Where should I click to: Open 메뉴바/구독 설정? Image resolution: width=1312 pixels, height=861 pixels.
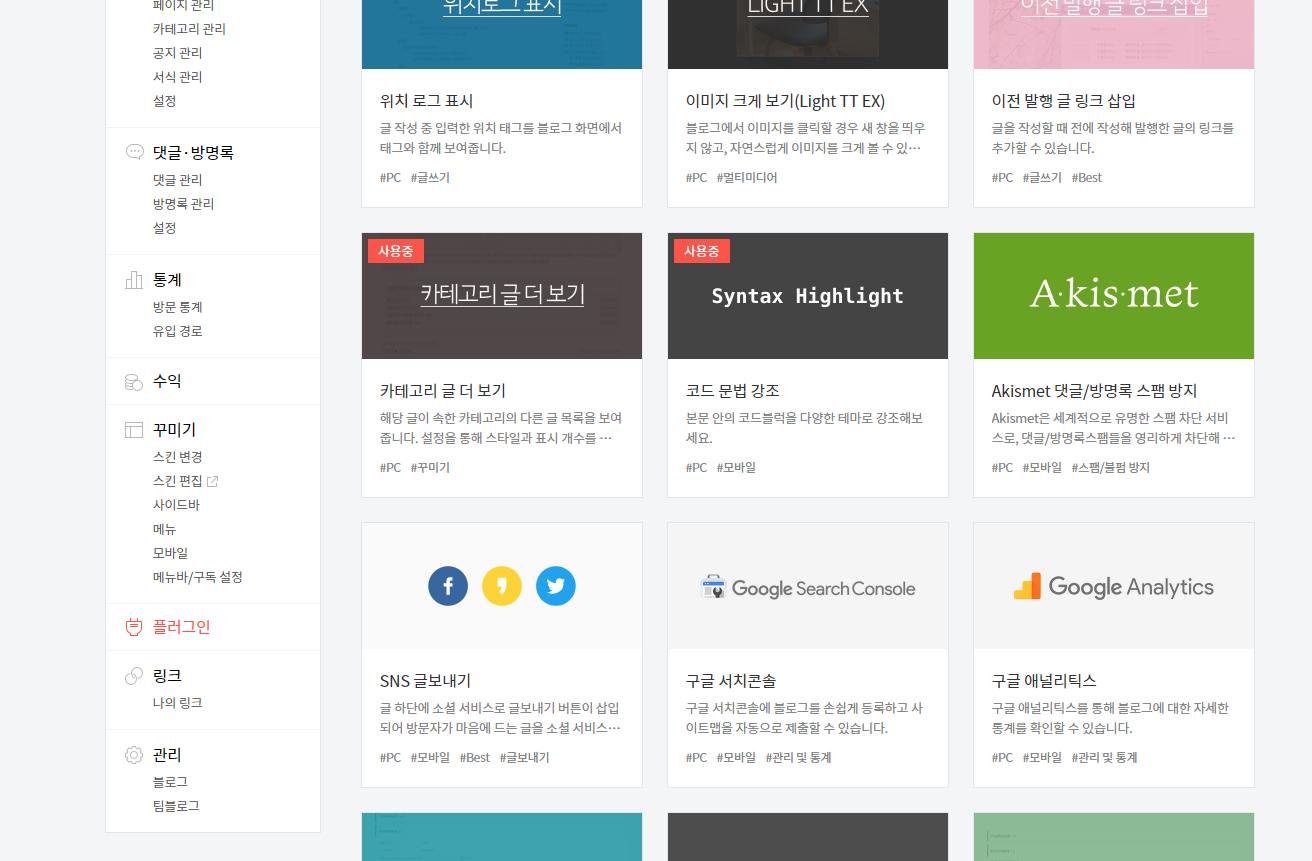[197, 577]
